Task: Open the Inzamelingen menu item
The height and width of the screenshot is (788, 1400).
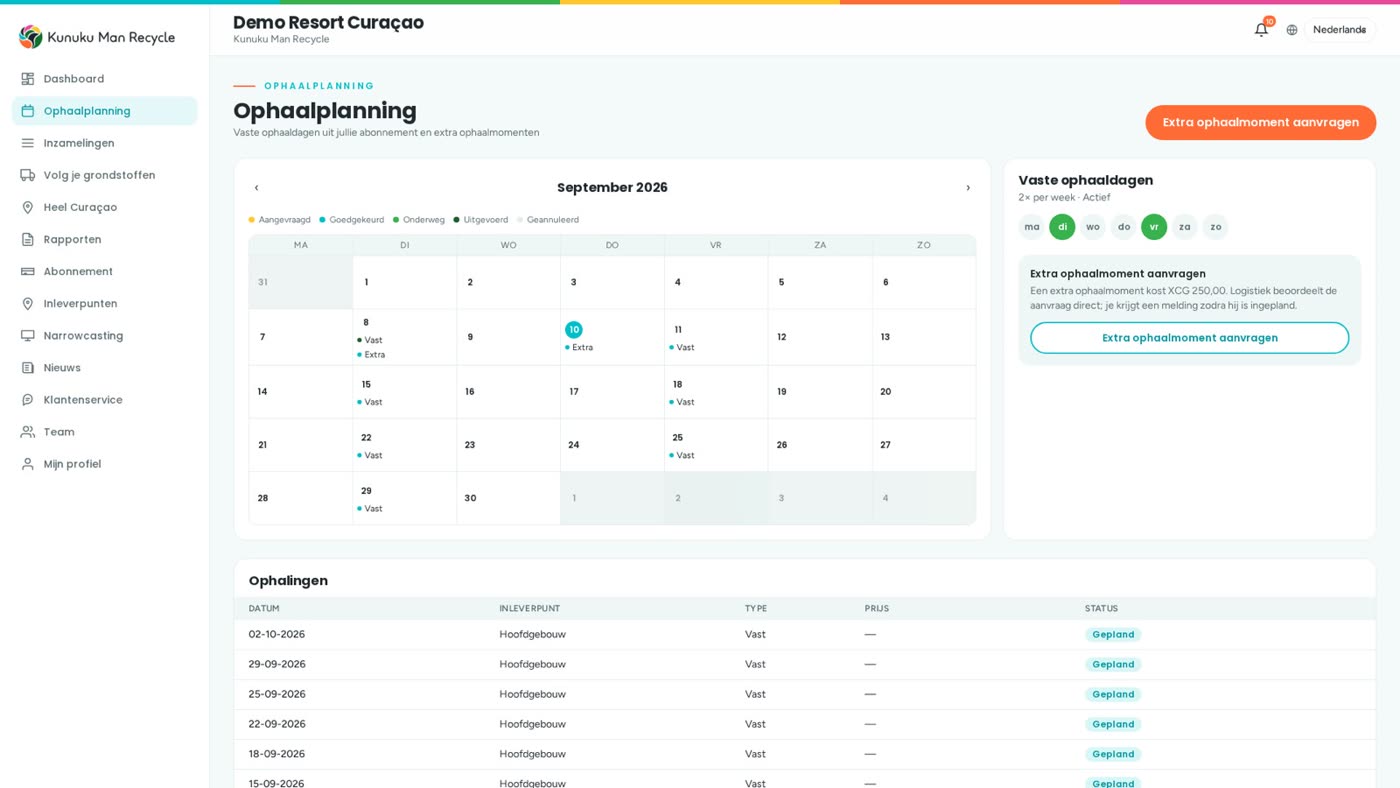Action: 104,143
